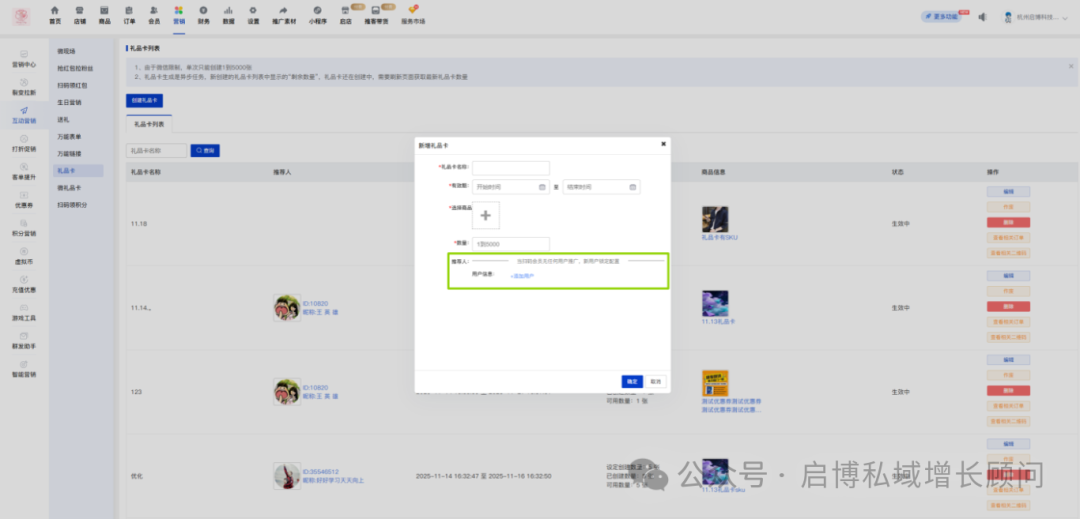Switch to the 礼品卡列表 tab
This screenshot has width=1080, height=519.
click(149, 124)
